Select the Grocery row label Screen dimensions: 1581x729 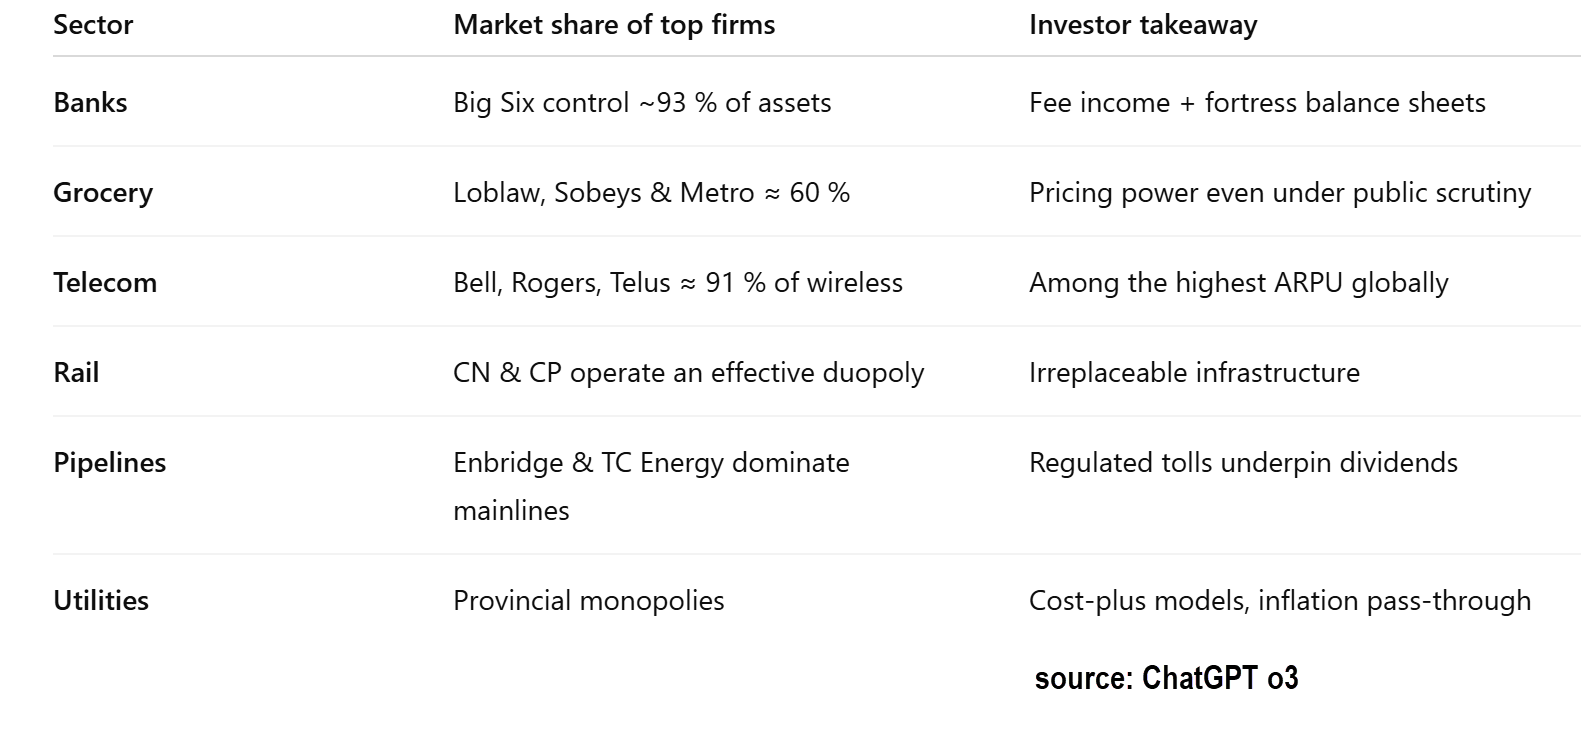click(103, 193)
